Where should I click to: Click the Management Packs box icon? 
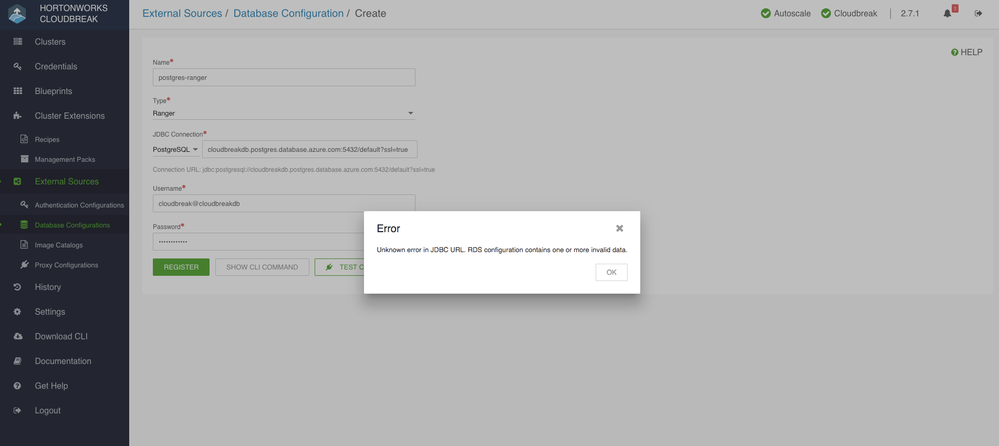[x=24, y=159]
